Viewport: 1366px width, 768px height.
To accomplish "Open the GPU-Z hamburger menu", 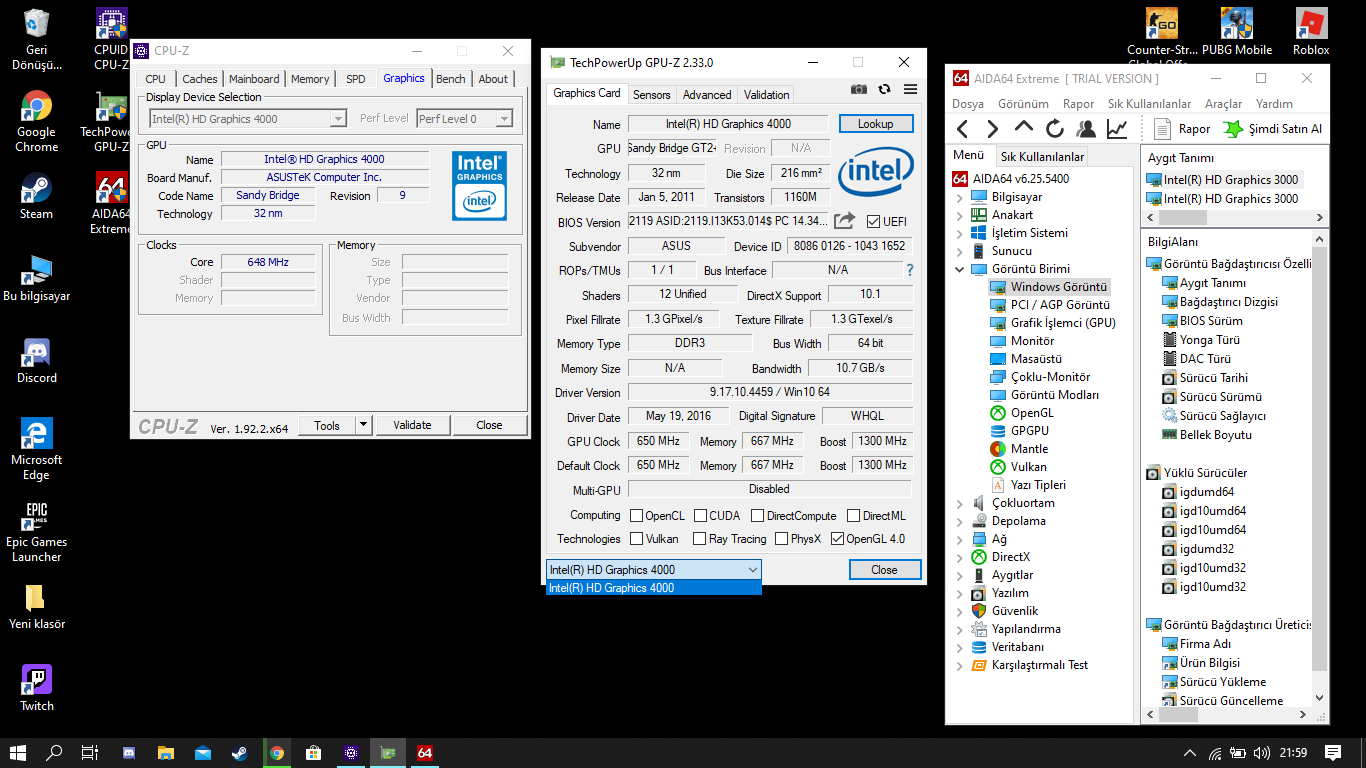I will tap(910, 89).
